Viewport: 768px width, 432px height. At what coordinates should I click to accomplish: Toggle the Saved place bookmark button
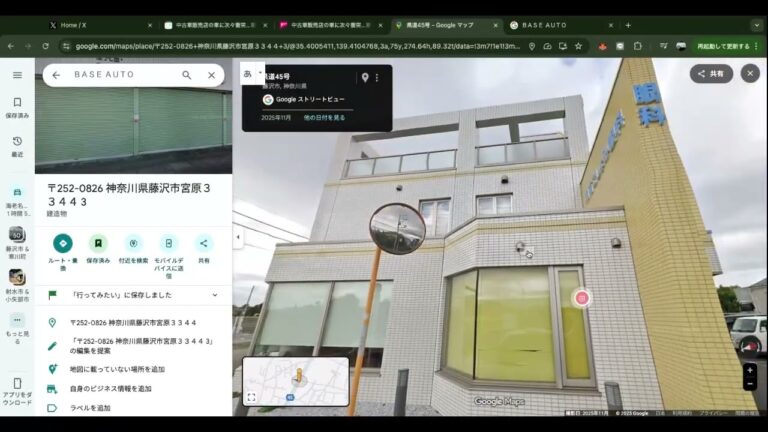coord(98,243)
